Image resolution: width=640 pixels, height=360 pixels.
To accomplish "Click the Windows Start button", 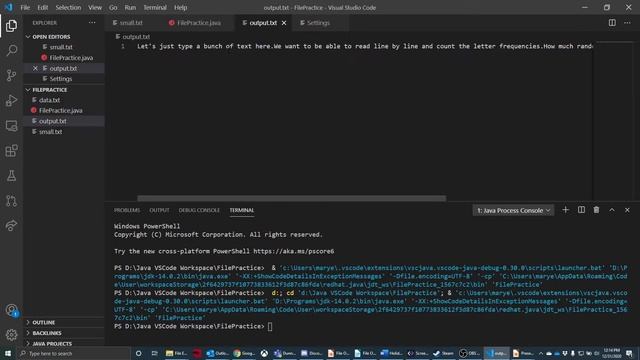I will pos(8,353).
